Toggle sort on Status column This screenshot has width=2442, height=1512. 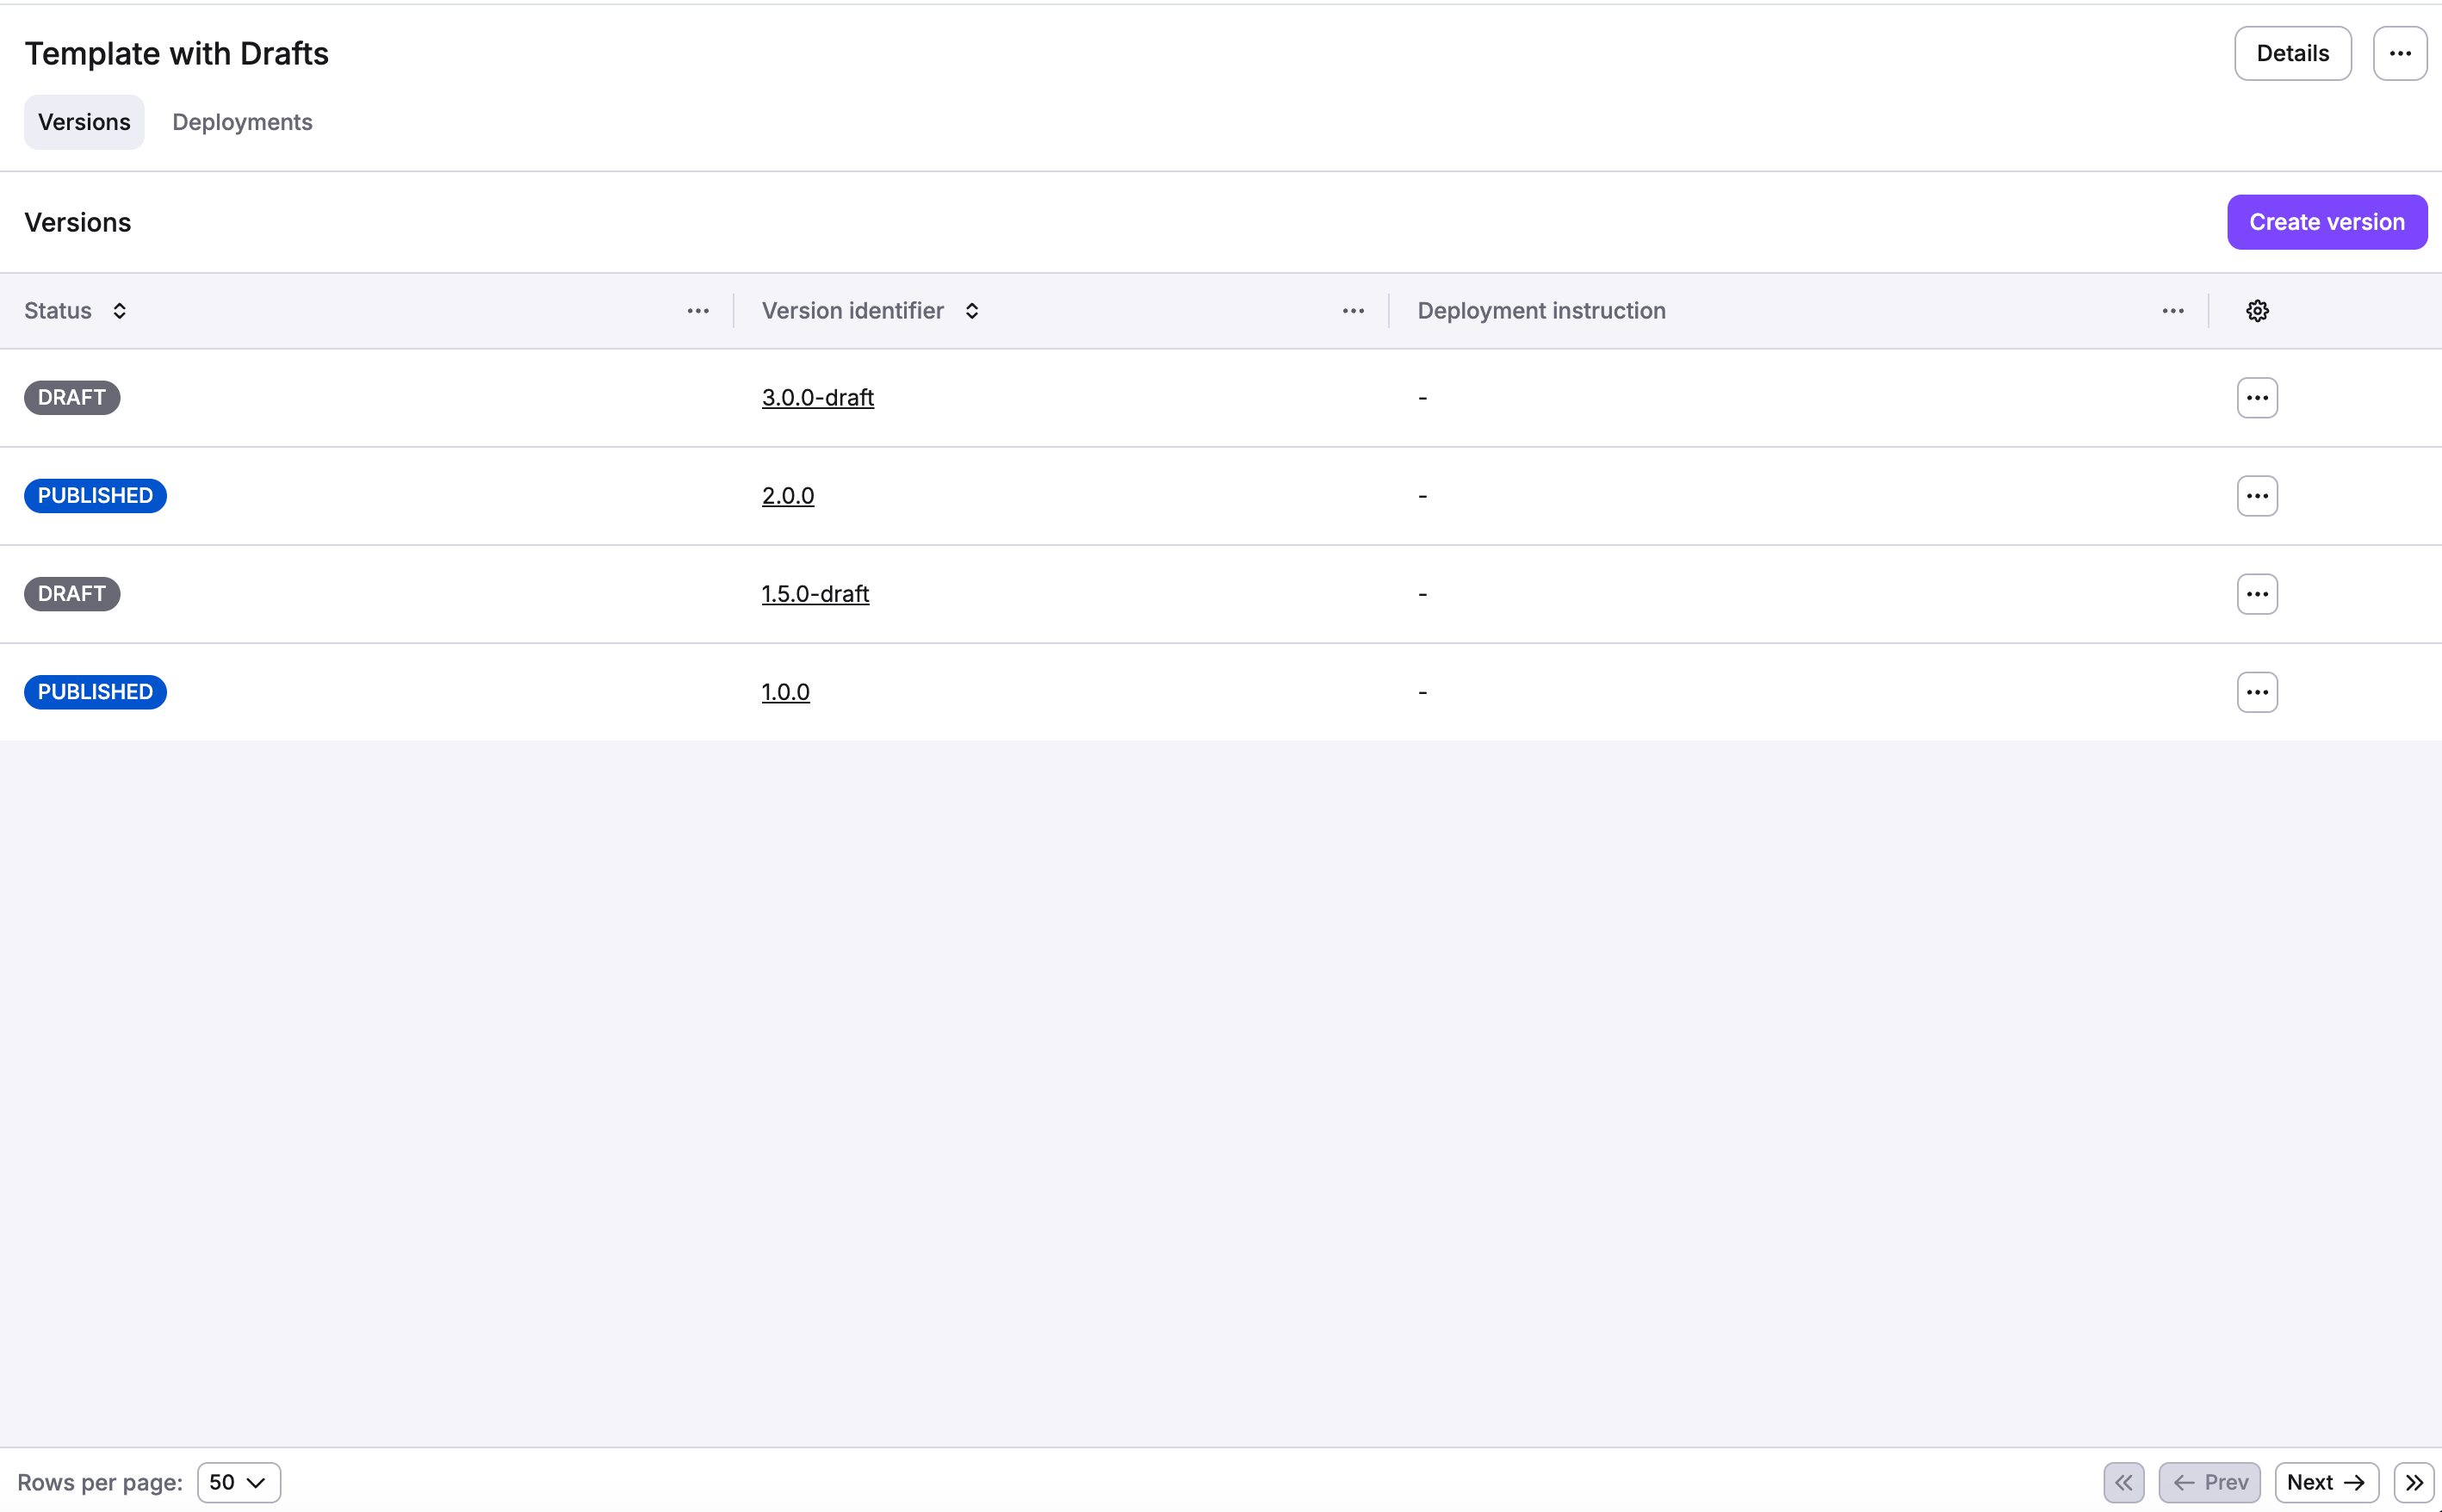point(119,311)
